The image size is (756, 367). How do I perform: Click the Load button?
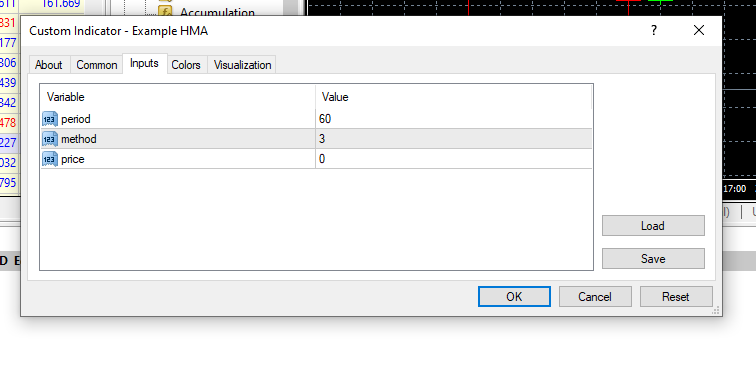click(653, 226)
